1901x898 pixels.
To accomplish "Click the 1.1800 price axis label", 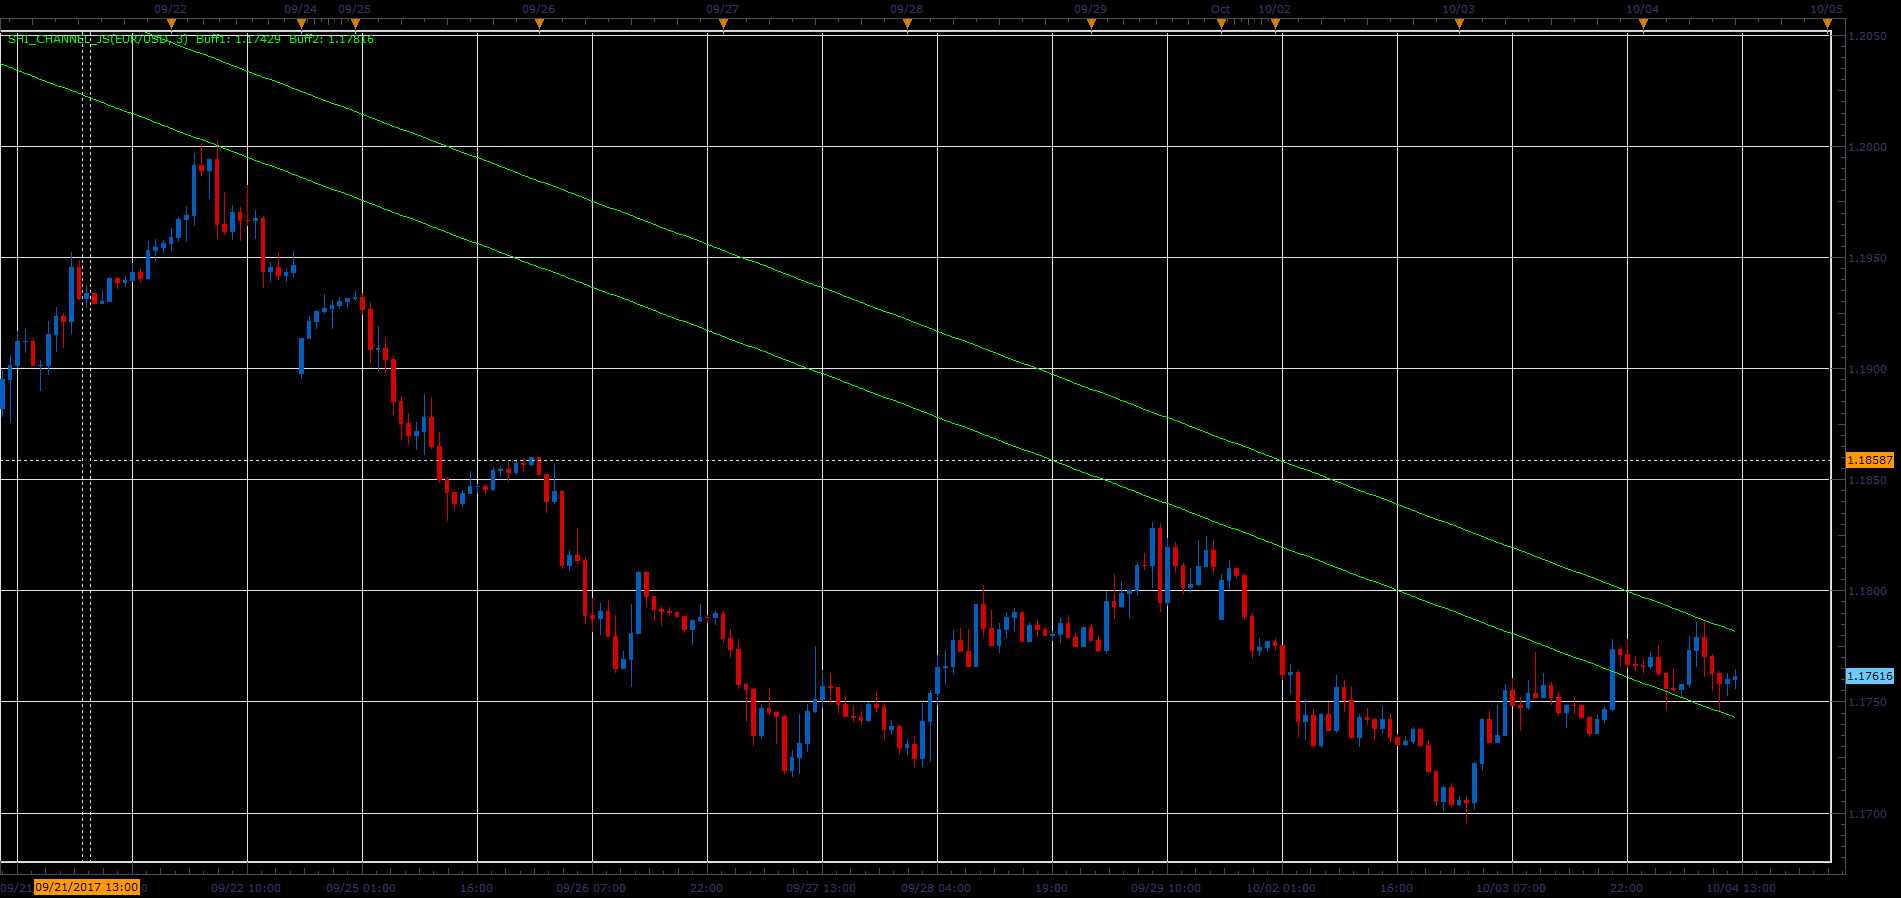I will pos(1868,591).
